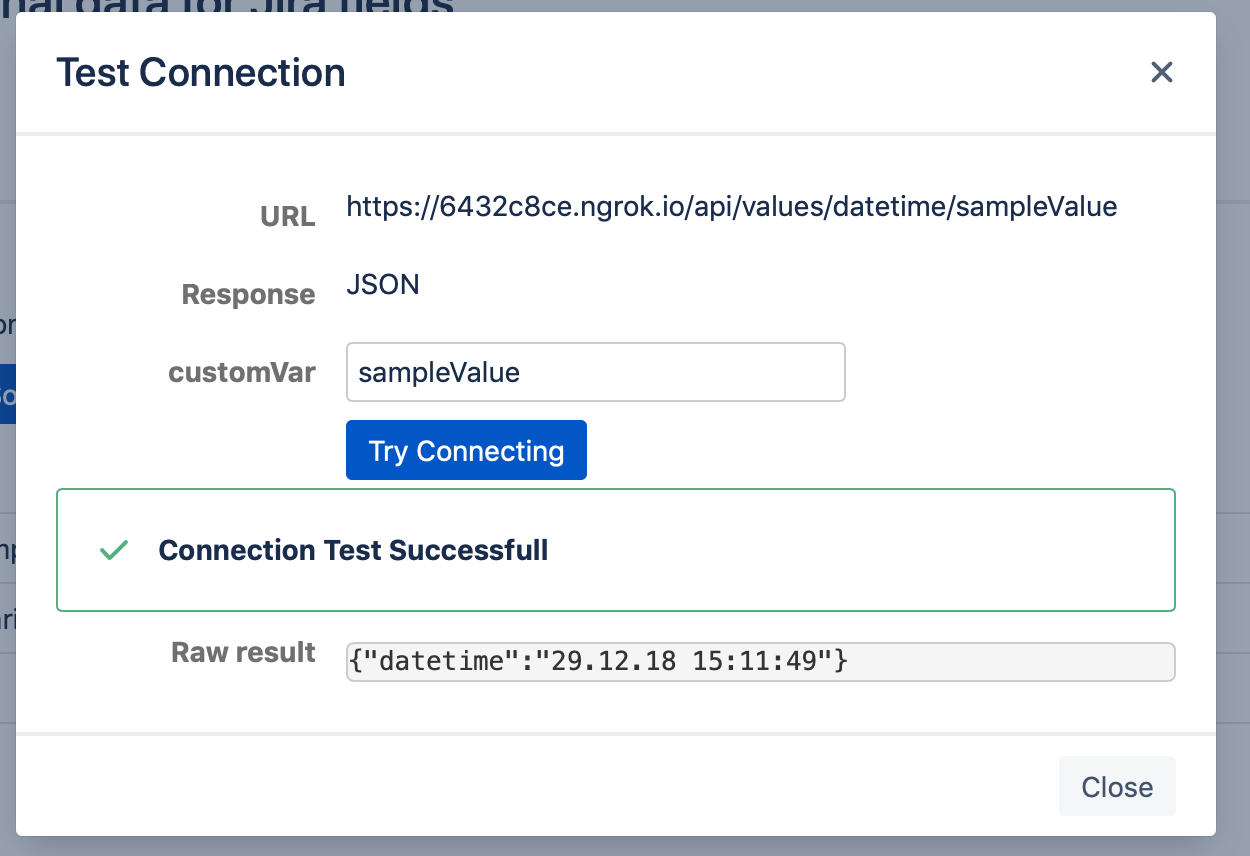Image resolution: width=1250 pixels, height=856 pixels.
Task: Click the Response row label
Action: [248, 294]
